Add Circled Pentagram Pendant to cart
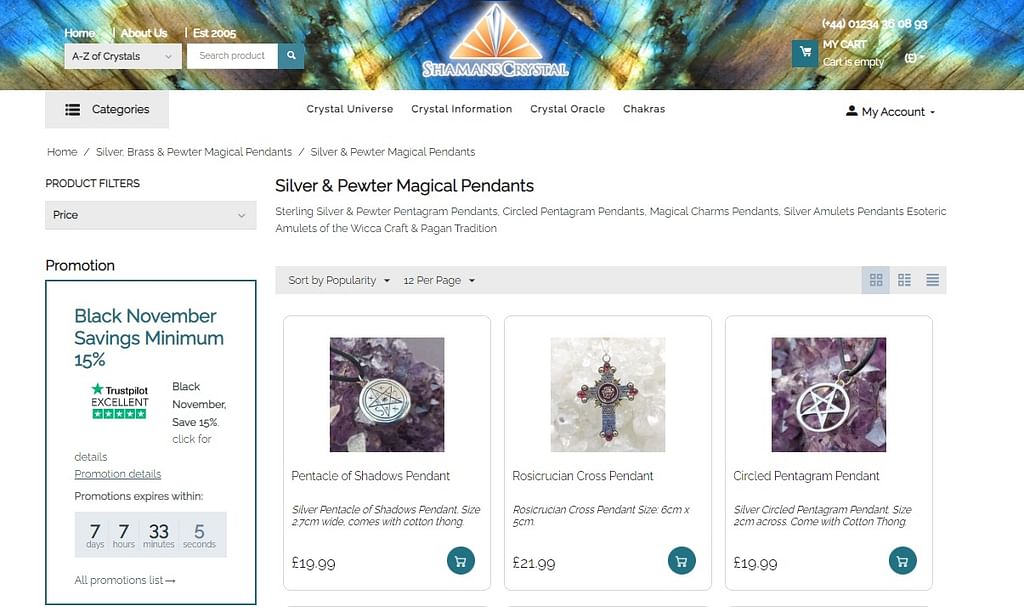 click(x=903, y=561)
